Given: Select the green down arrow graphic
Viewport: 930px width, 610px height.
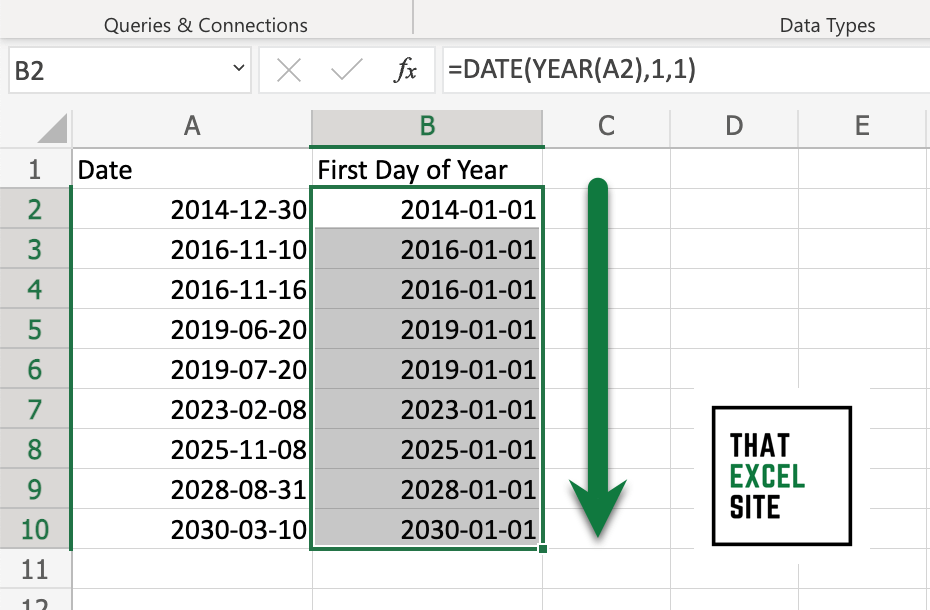Looking at the screenshot, I should (597, 360).
